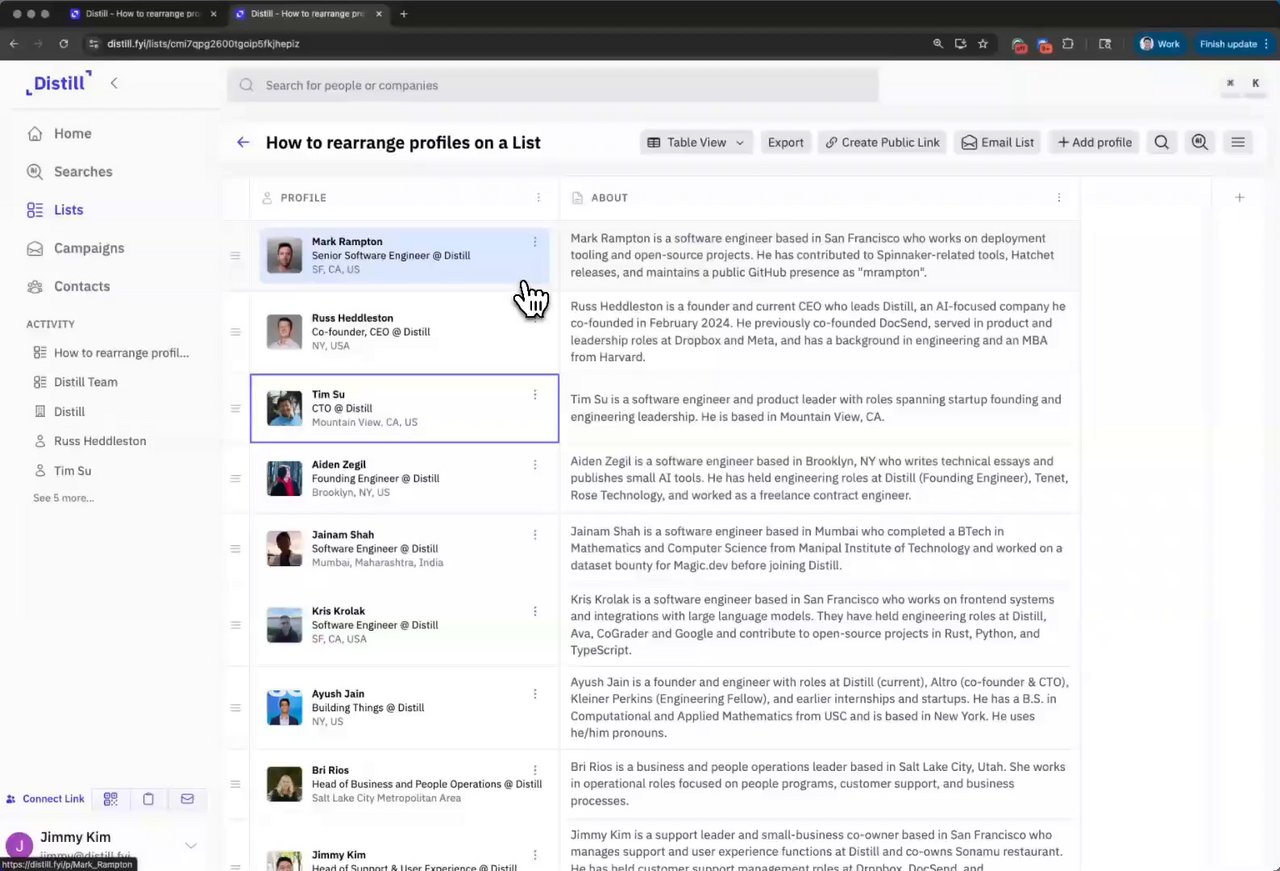
Task: Click the browser back arrow
Action: pos(14,44)
